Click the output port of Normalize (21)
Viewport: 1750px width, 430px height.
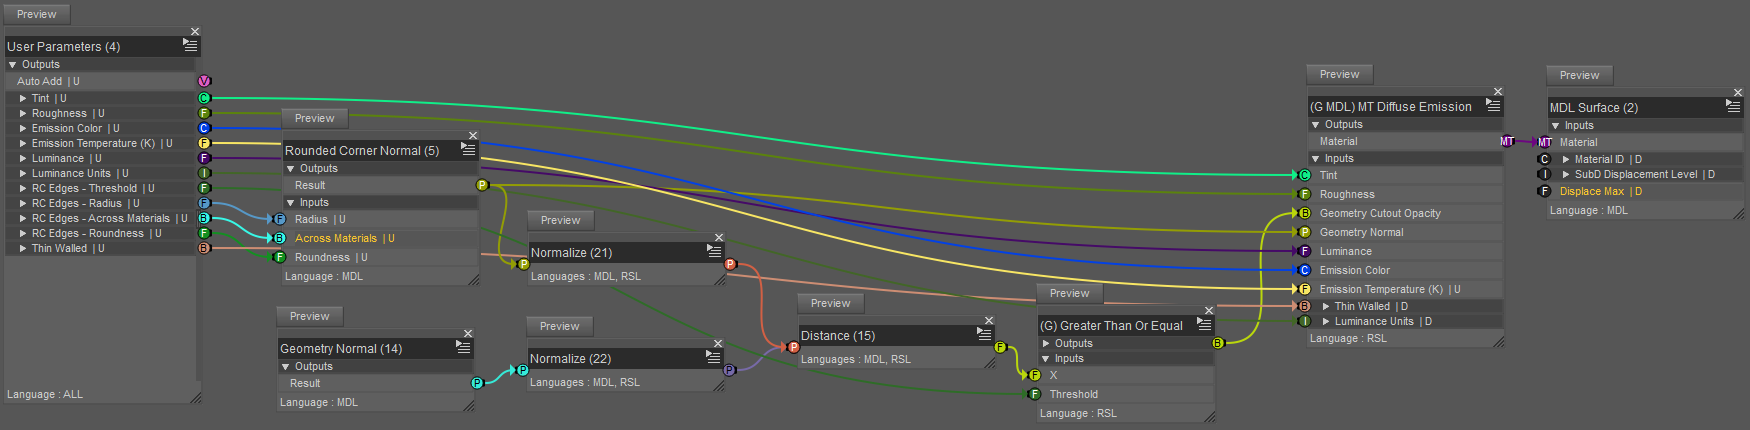(x=730, y=264)
